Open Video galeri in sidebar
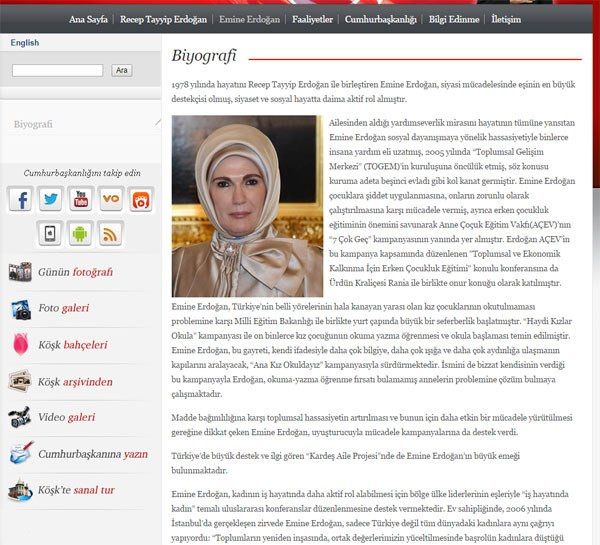Image resolution: width=600 pixels, height=545 pixels. coord(68,417)
